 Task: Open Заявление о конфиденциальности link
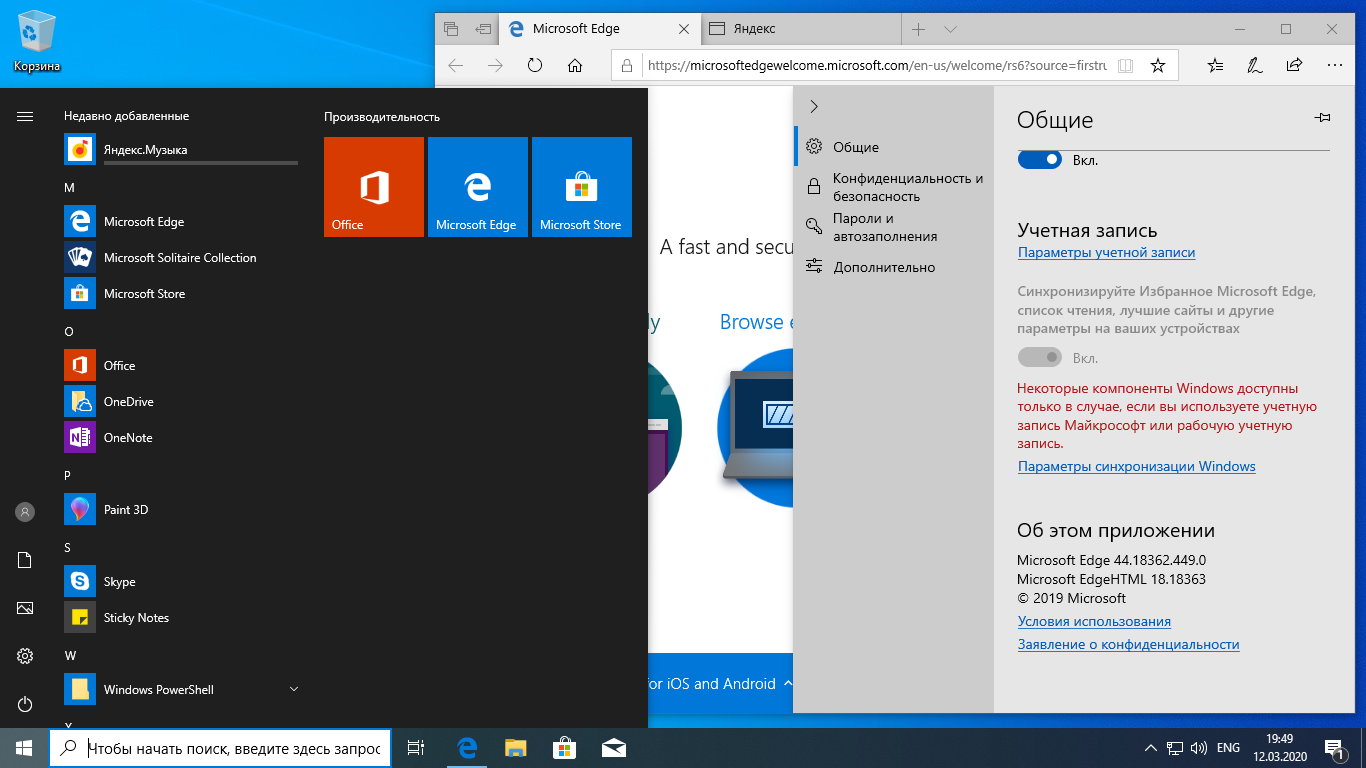pos(1128,645)
